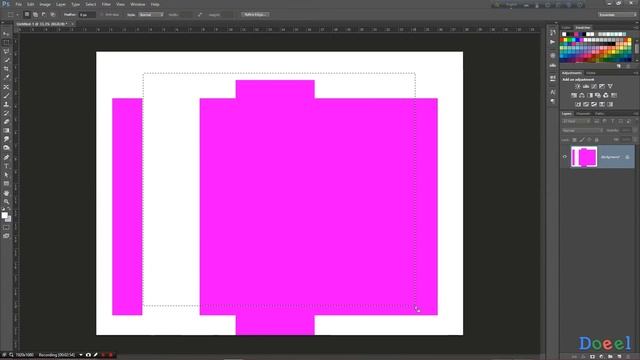The width and height of the screenshot is (640, 360).
Task: Open the Normal blend mode dropdown
Action: (x=582, y=131)
